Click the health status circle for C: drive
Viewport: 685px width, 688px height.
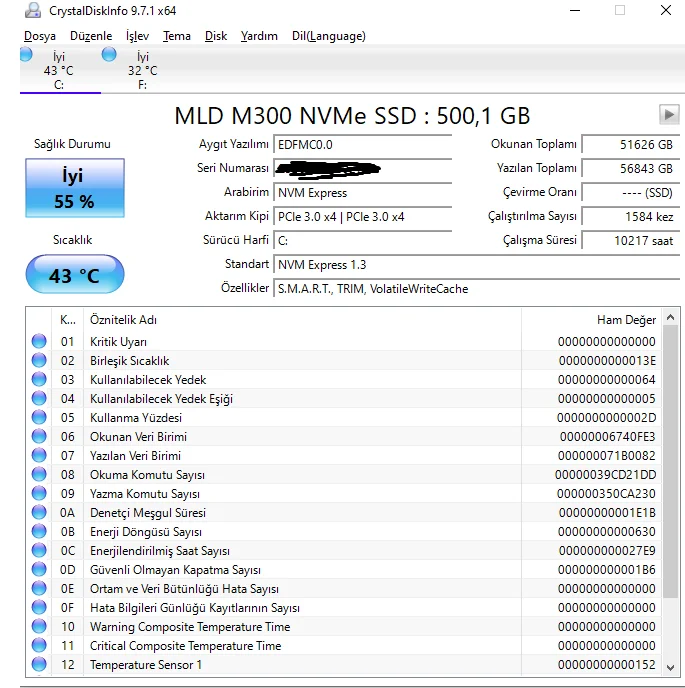click(26, 54)
